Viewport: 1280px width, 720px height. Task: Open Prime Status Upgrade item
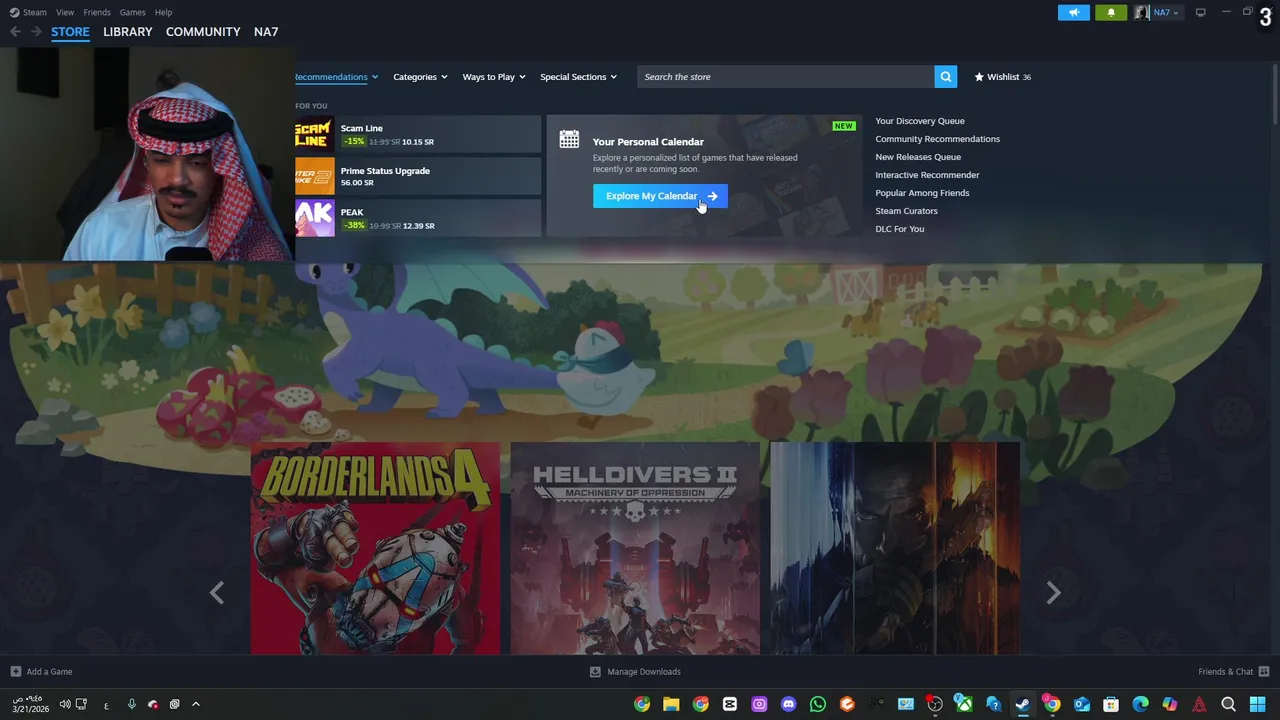418,176
